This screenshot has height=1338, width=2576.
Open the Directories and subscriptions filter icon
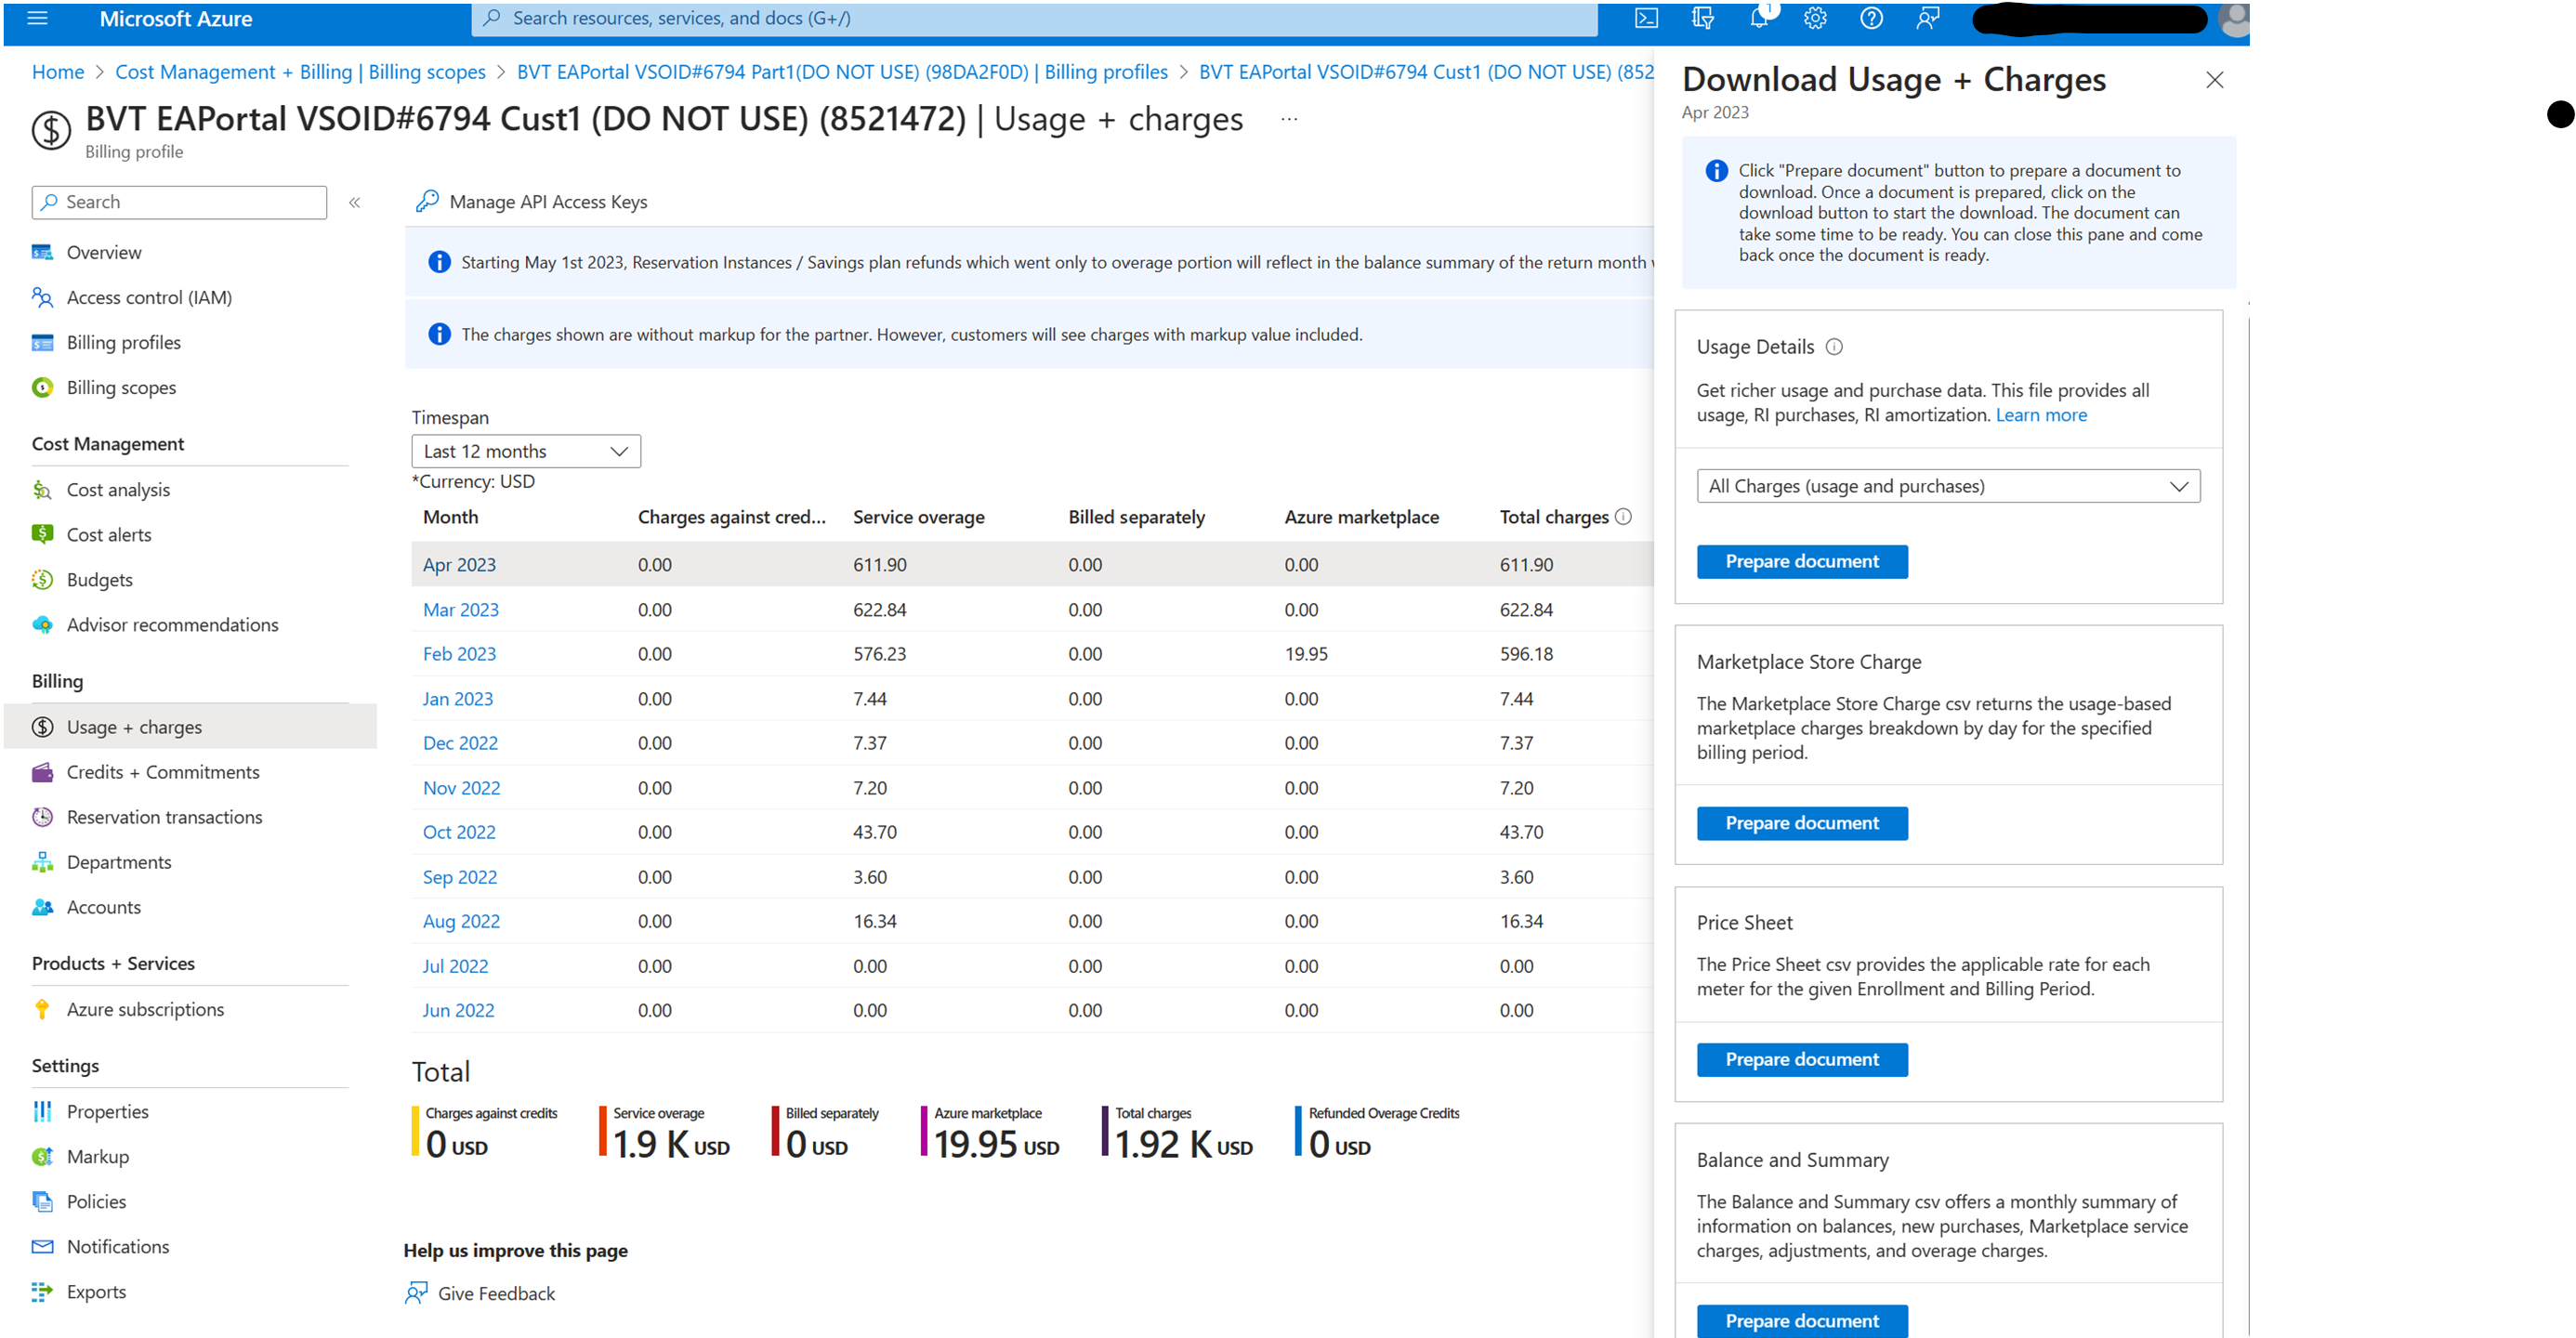point(1702,18)
